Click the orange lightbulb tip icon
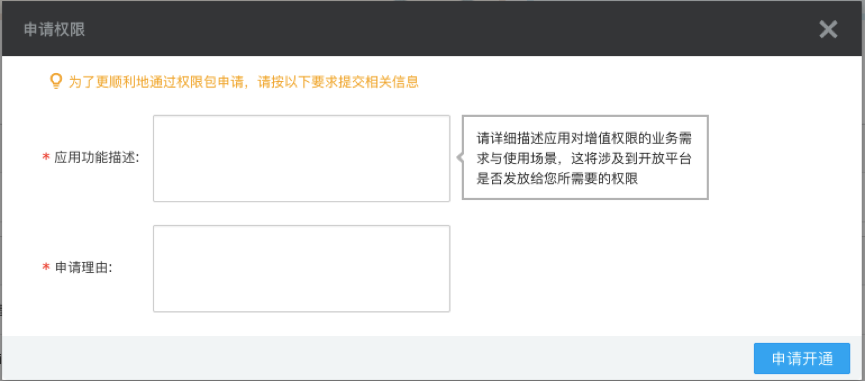 [56, 82]
